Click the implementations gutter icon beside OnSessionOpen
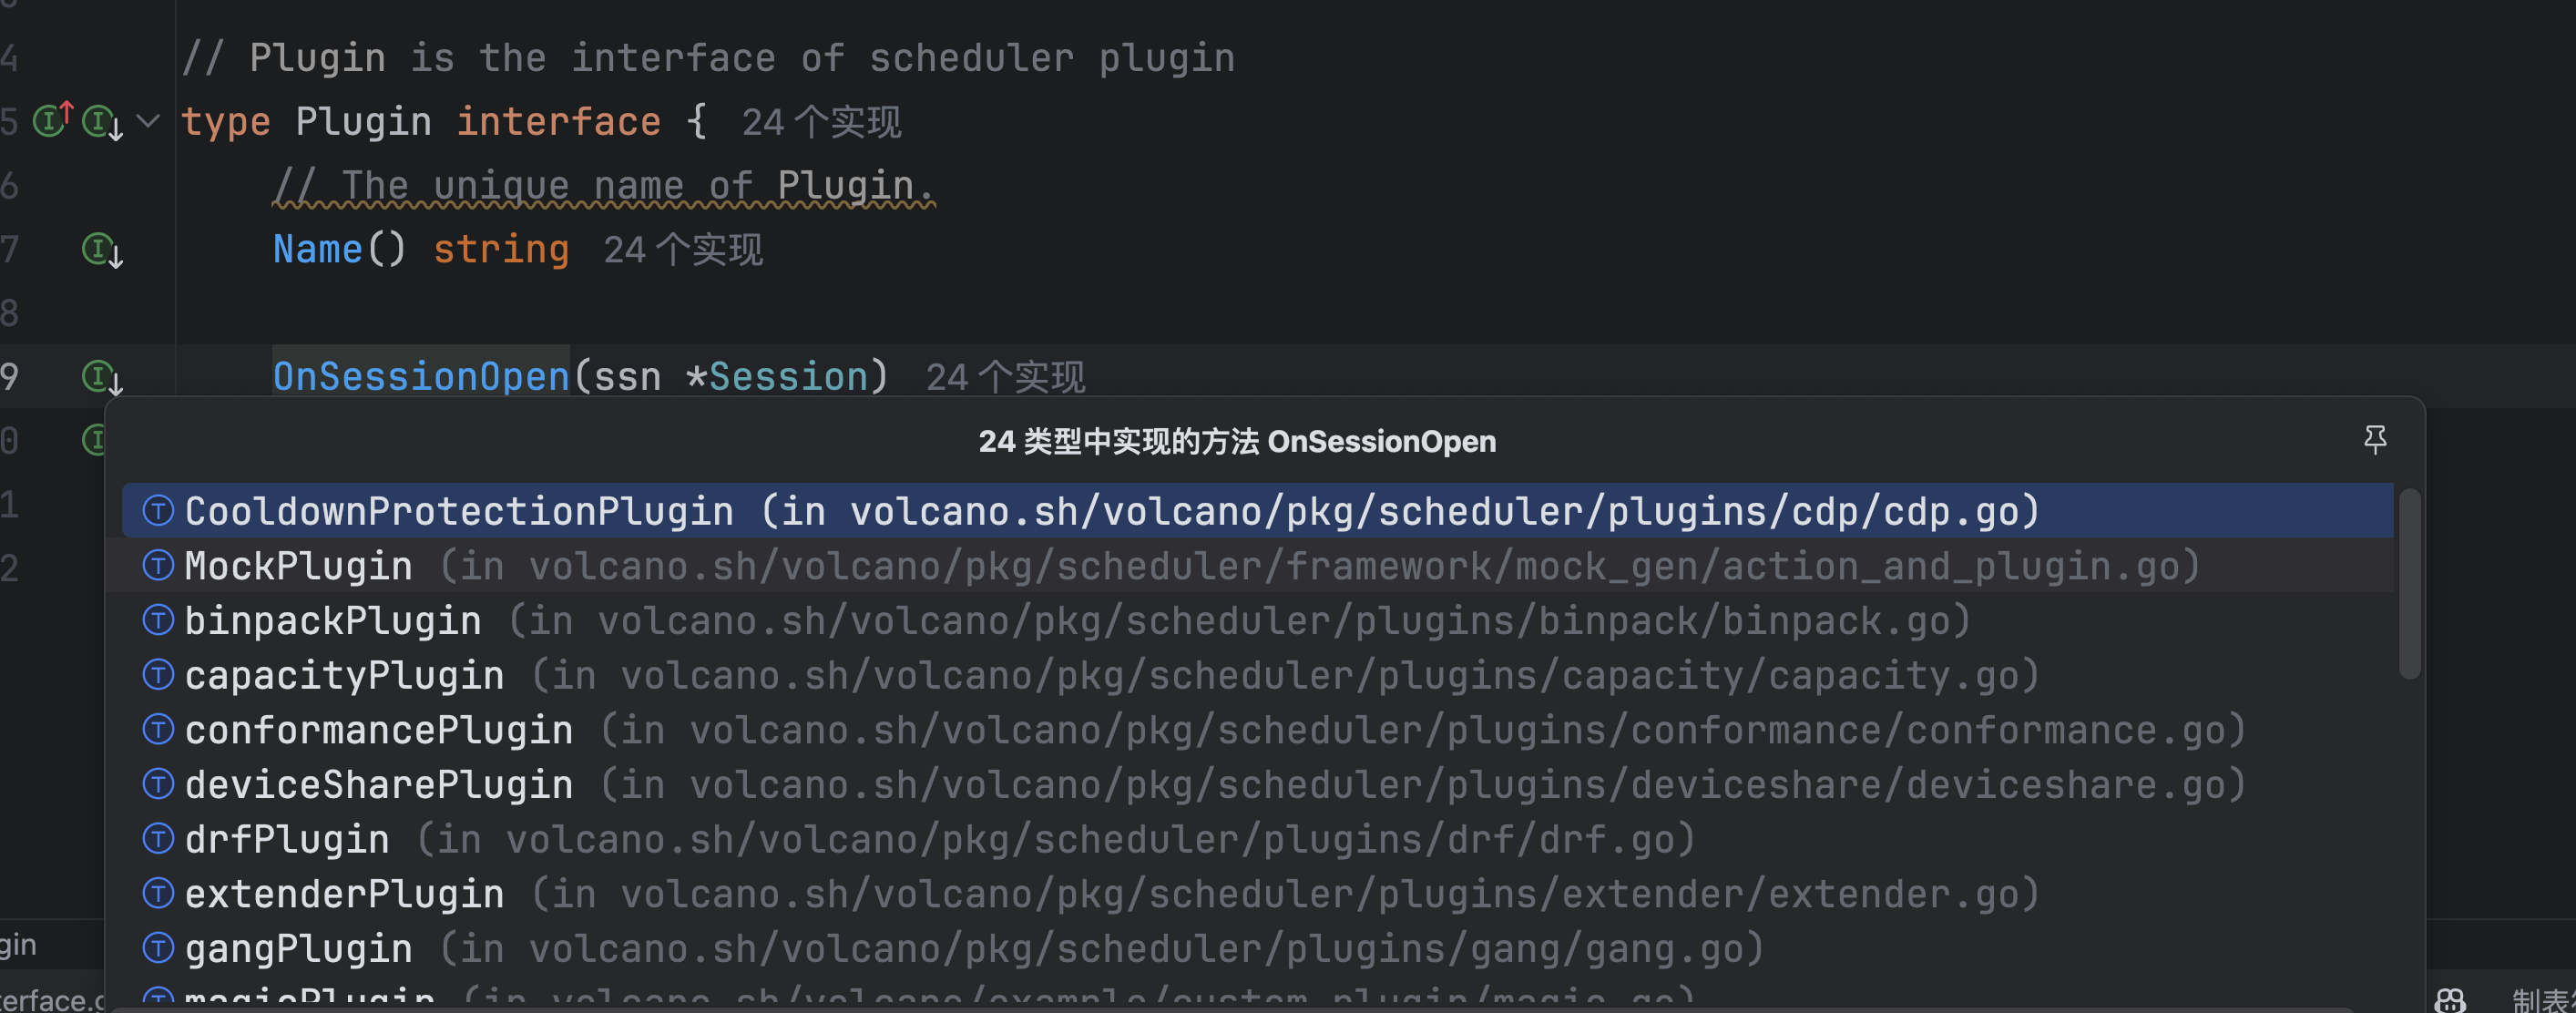The width and height of the screenshot is (2576, 1013). point(102,377)
